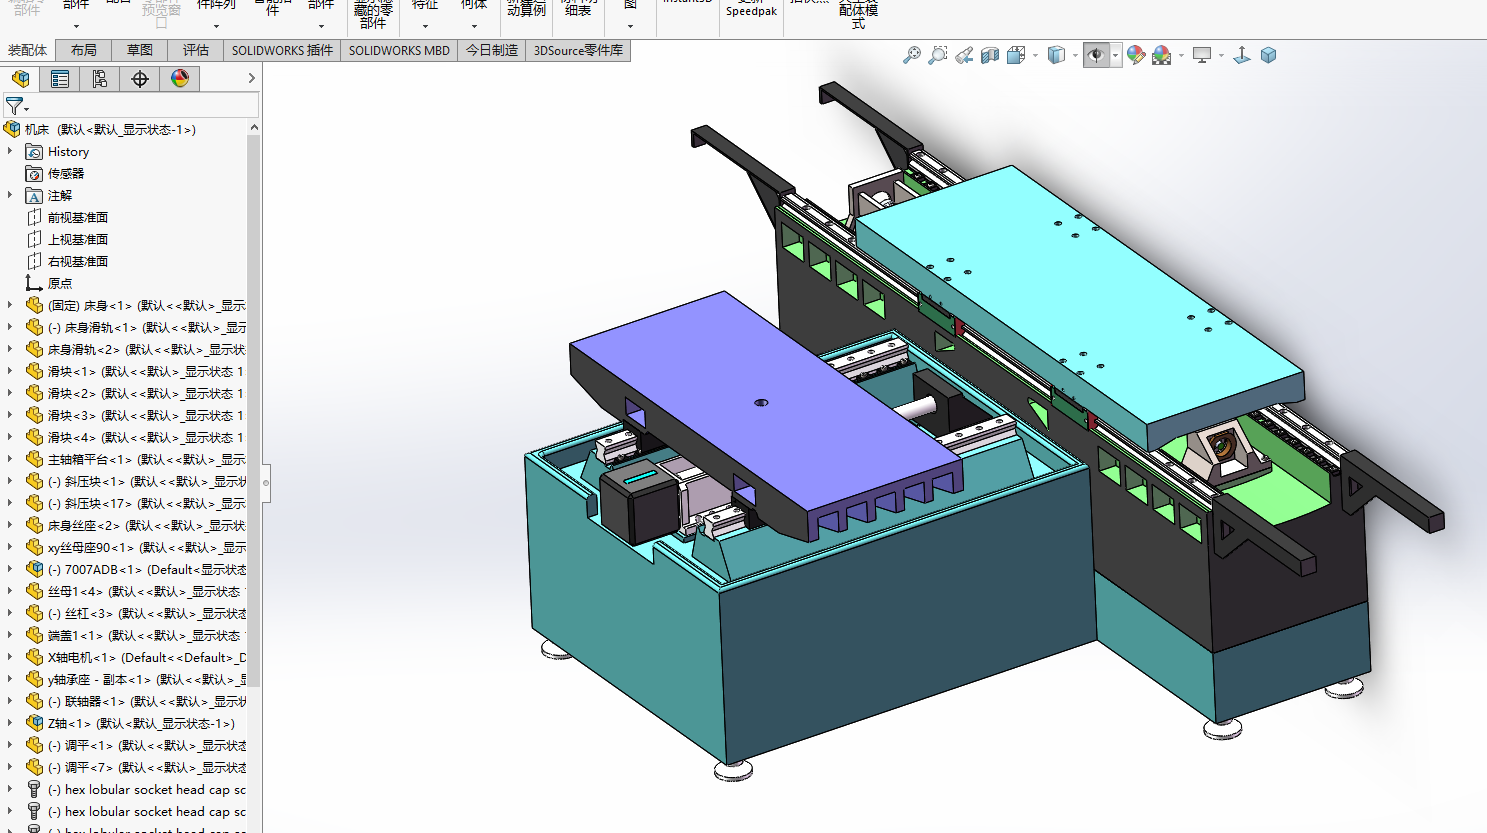Open the View Settings monitor icon

[1202, 55]
